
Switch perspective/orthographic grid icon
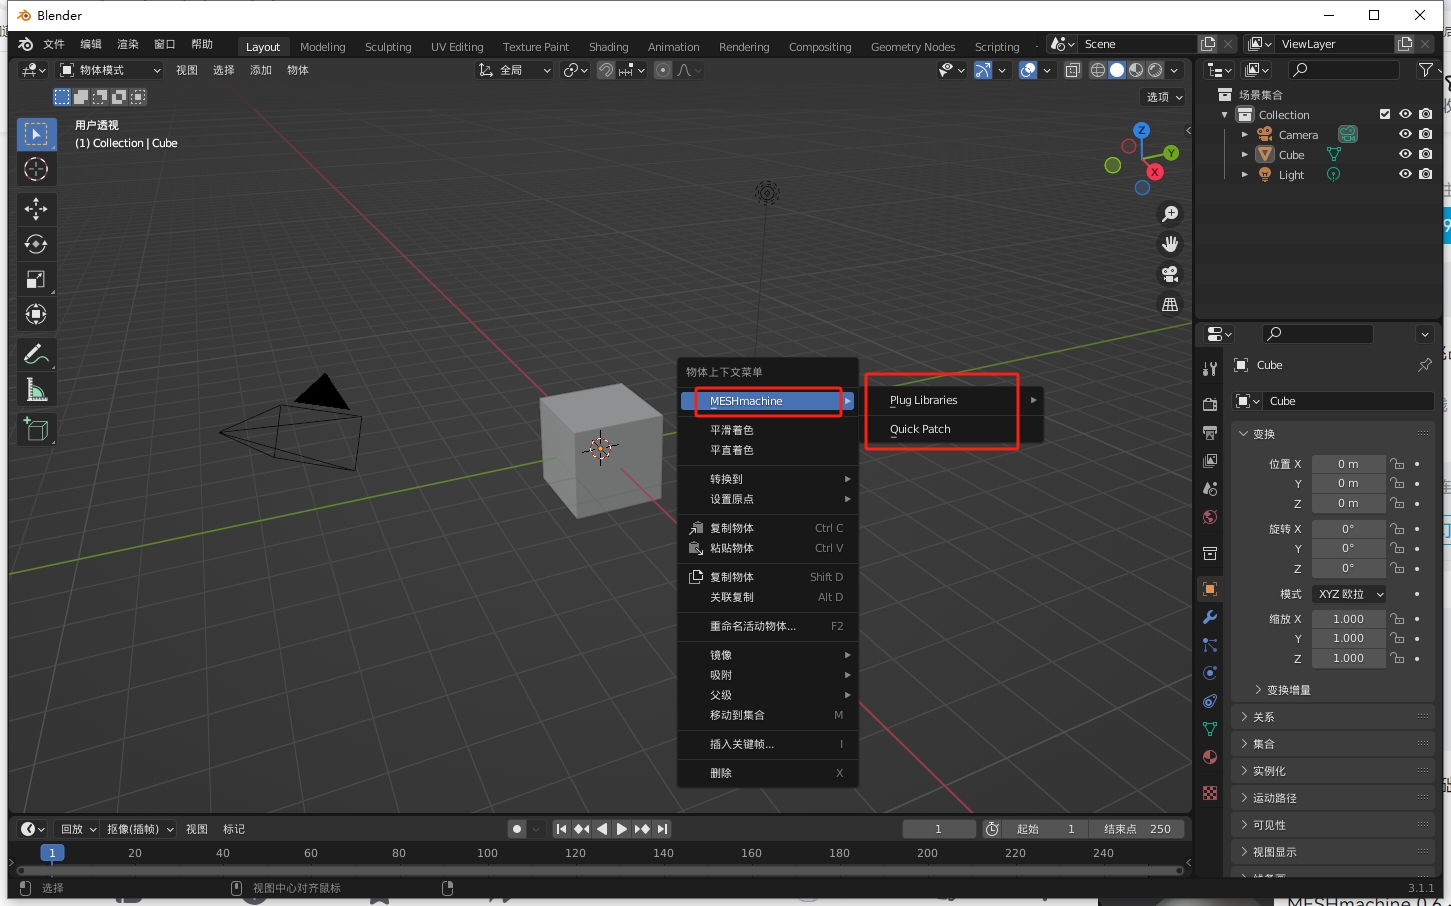tap(1170, 304)
